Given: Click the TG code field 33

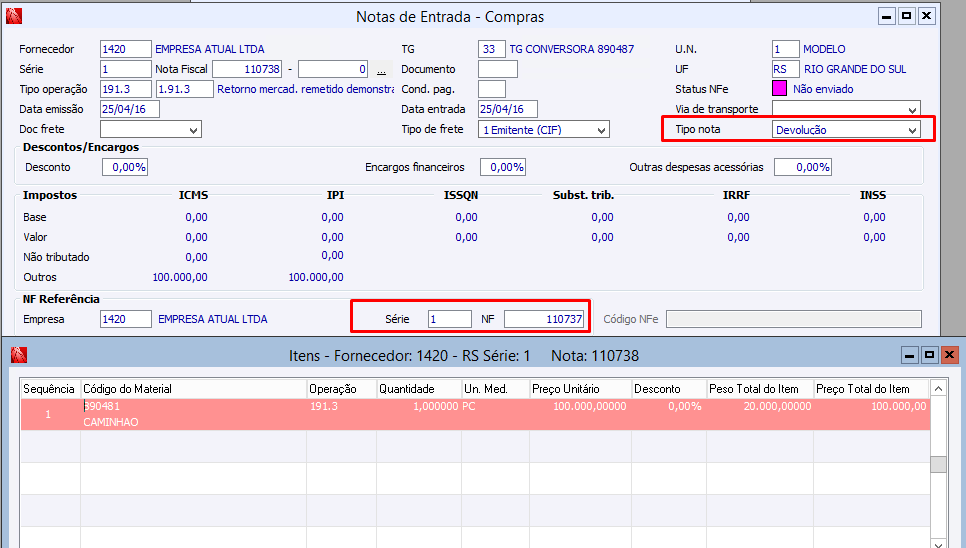Looking at the screenshot, I should click(x=492, y=49).
